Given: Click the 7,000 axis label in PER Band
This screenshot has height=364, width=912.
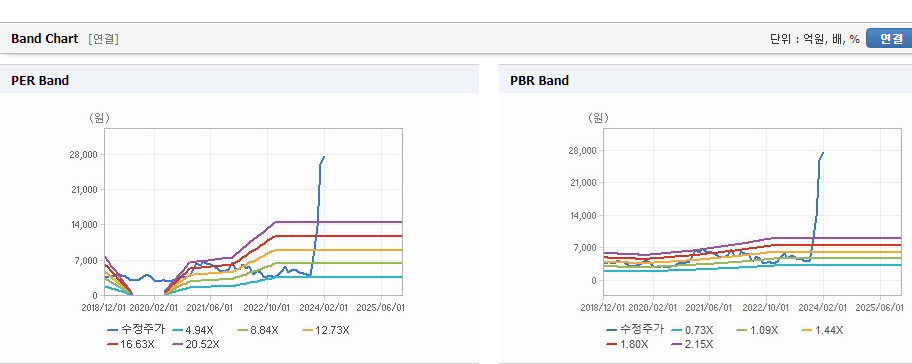Looking at the screenshot, I should click(87, 260).
